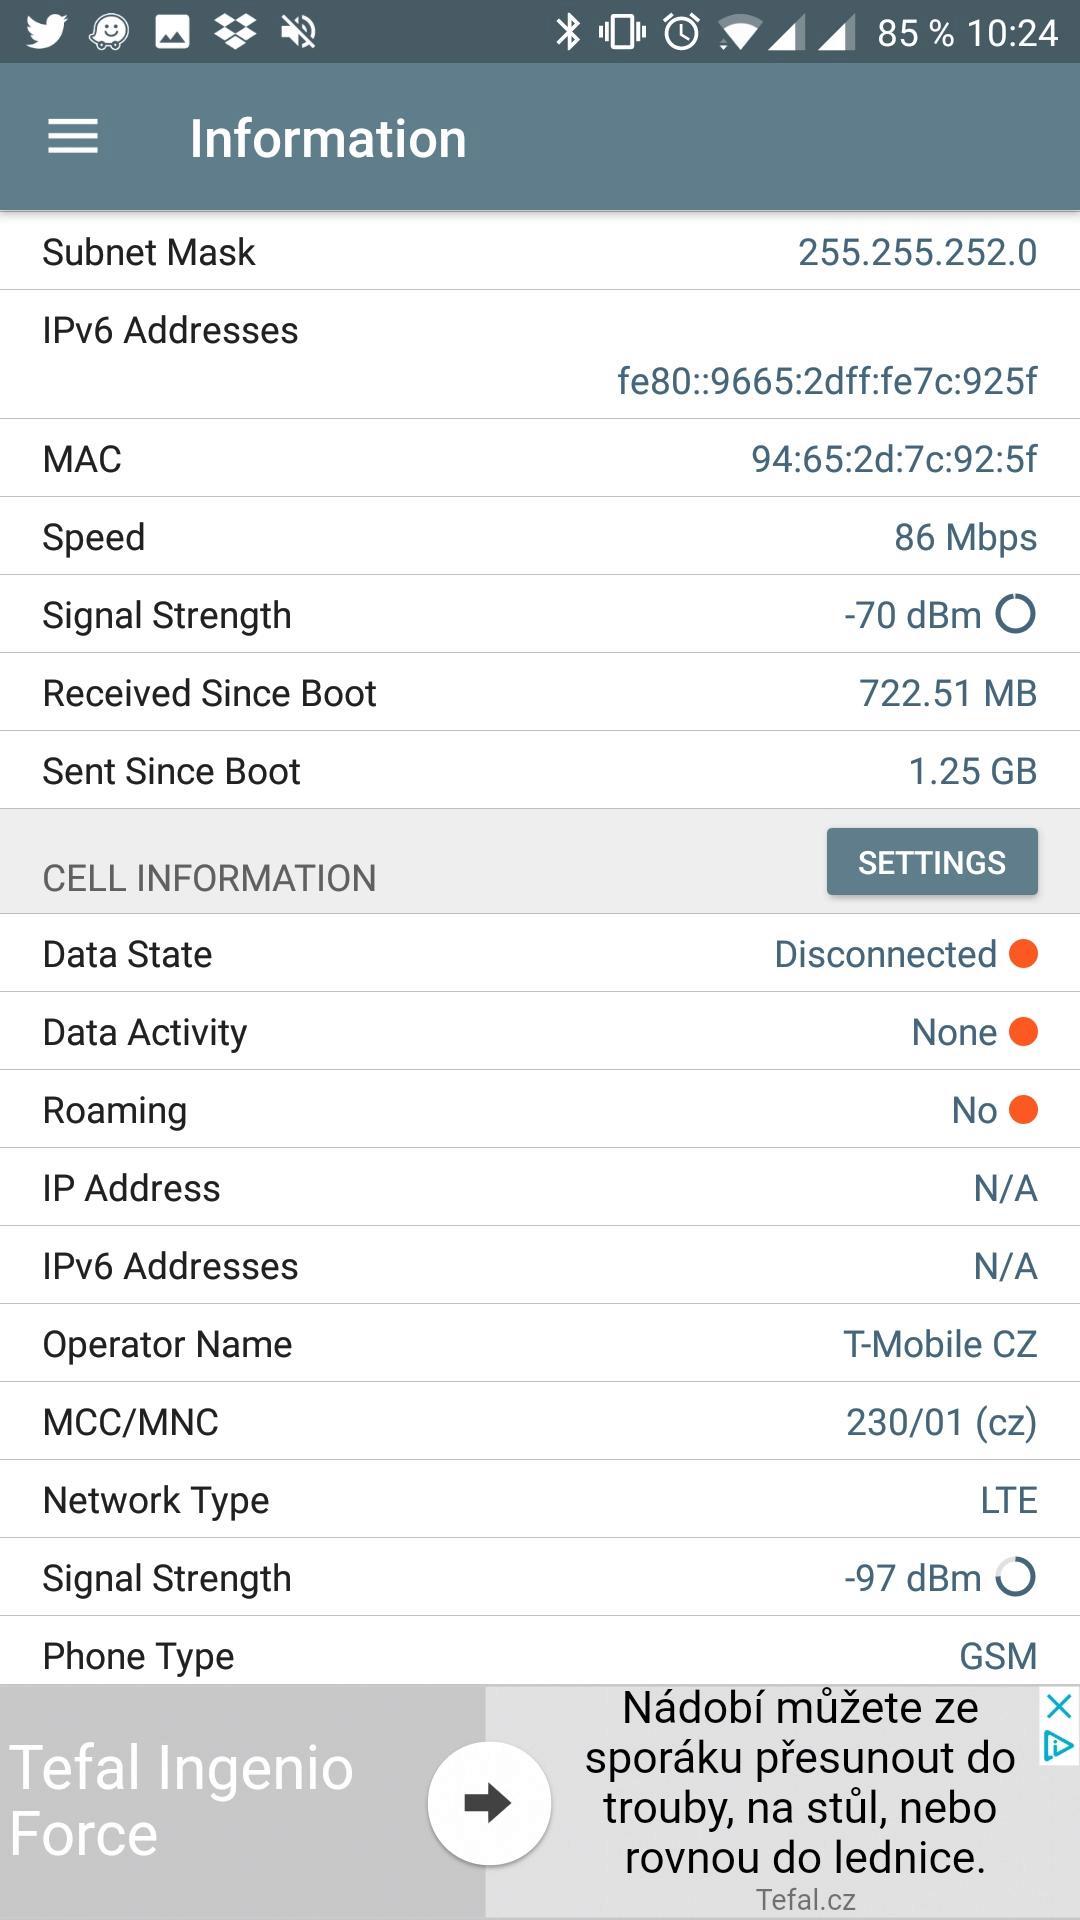Tap the WiFi signal strength ring icon
Screen dimensions: 1080x1920
coord(1015,614)
